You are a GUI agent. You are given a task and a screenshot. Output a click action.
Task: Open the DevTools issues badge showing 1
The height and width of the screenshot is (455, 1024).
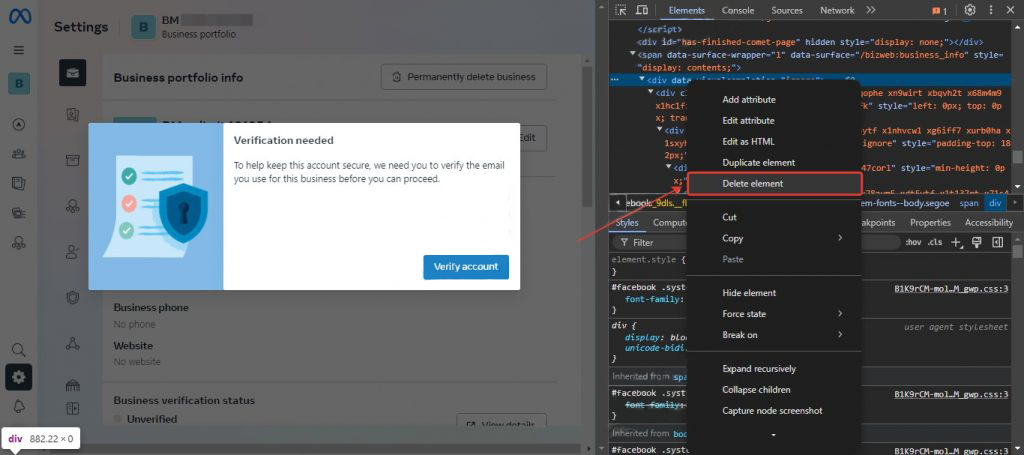pos(939,10)
